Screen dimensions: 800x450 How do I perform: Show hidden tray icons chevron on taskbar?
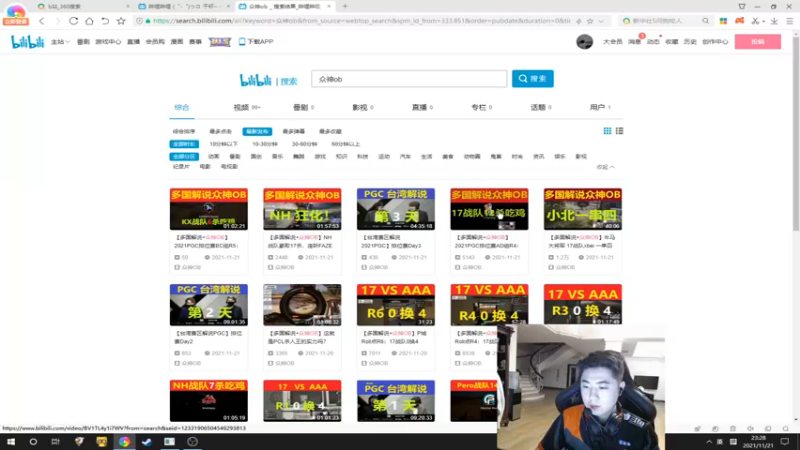(709, 442)
